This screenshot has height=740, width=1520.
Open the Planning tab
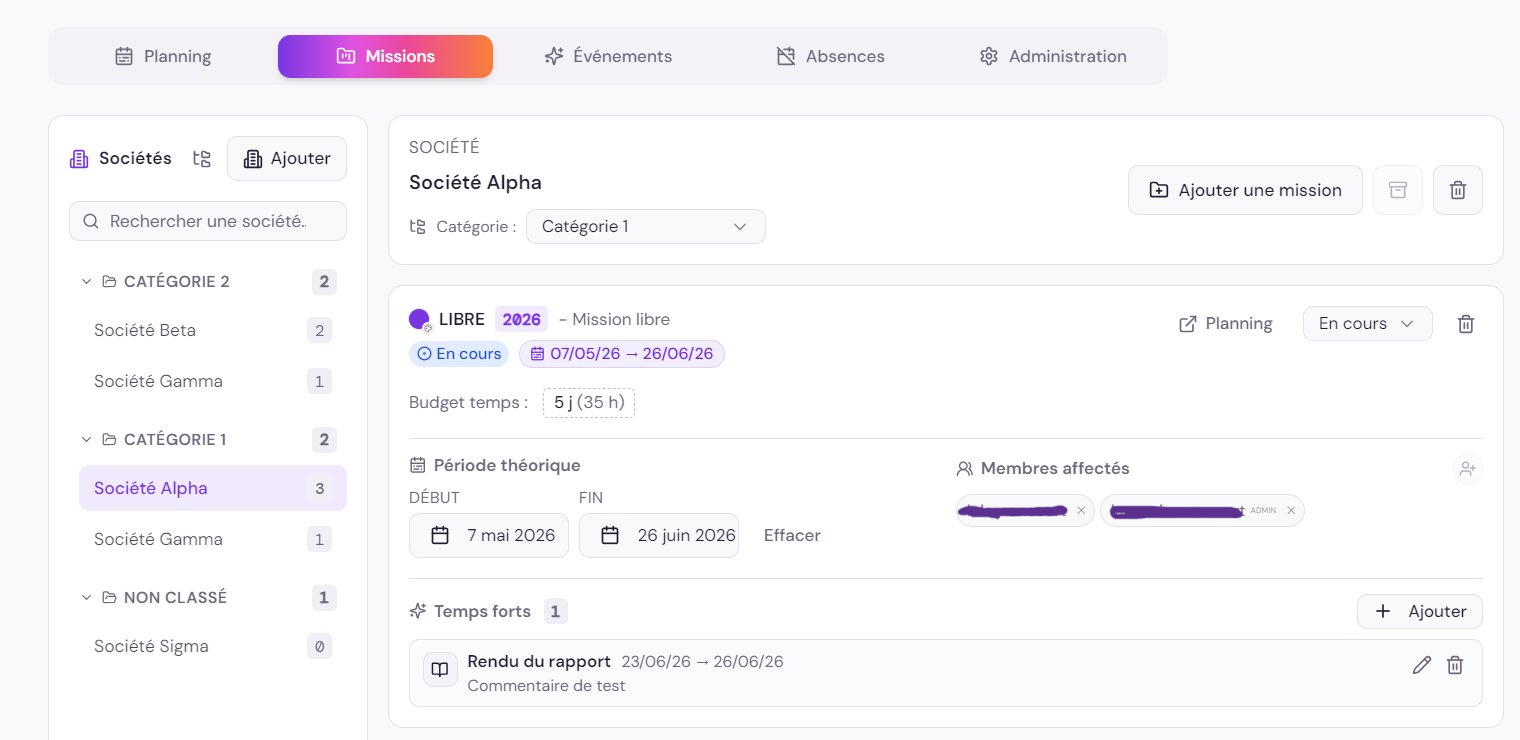pos(163,56)
